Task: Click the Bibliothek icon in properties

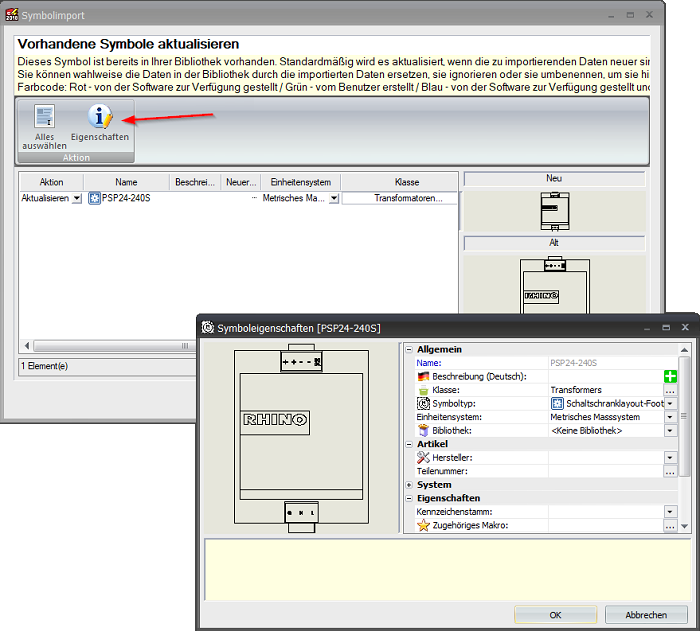Action: pos(423,430)
